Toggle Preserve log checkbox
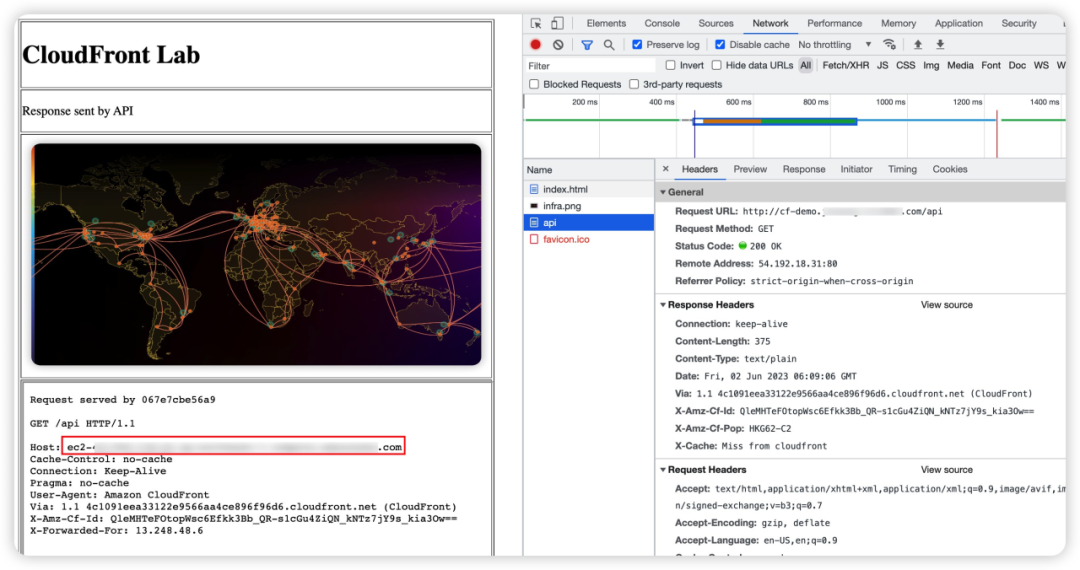1080x570 pixels. pos(637,45)
